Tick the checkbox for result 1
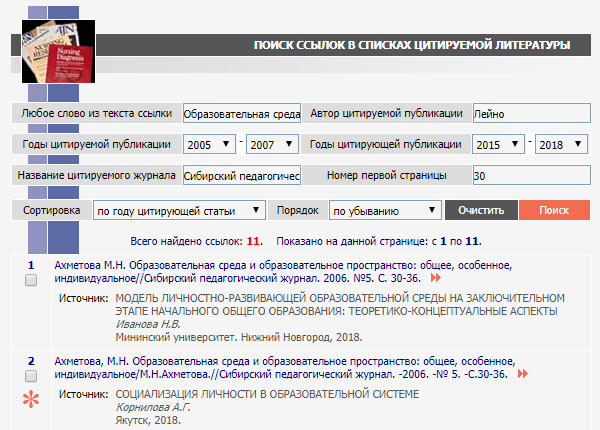 click(30, 281)
